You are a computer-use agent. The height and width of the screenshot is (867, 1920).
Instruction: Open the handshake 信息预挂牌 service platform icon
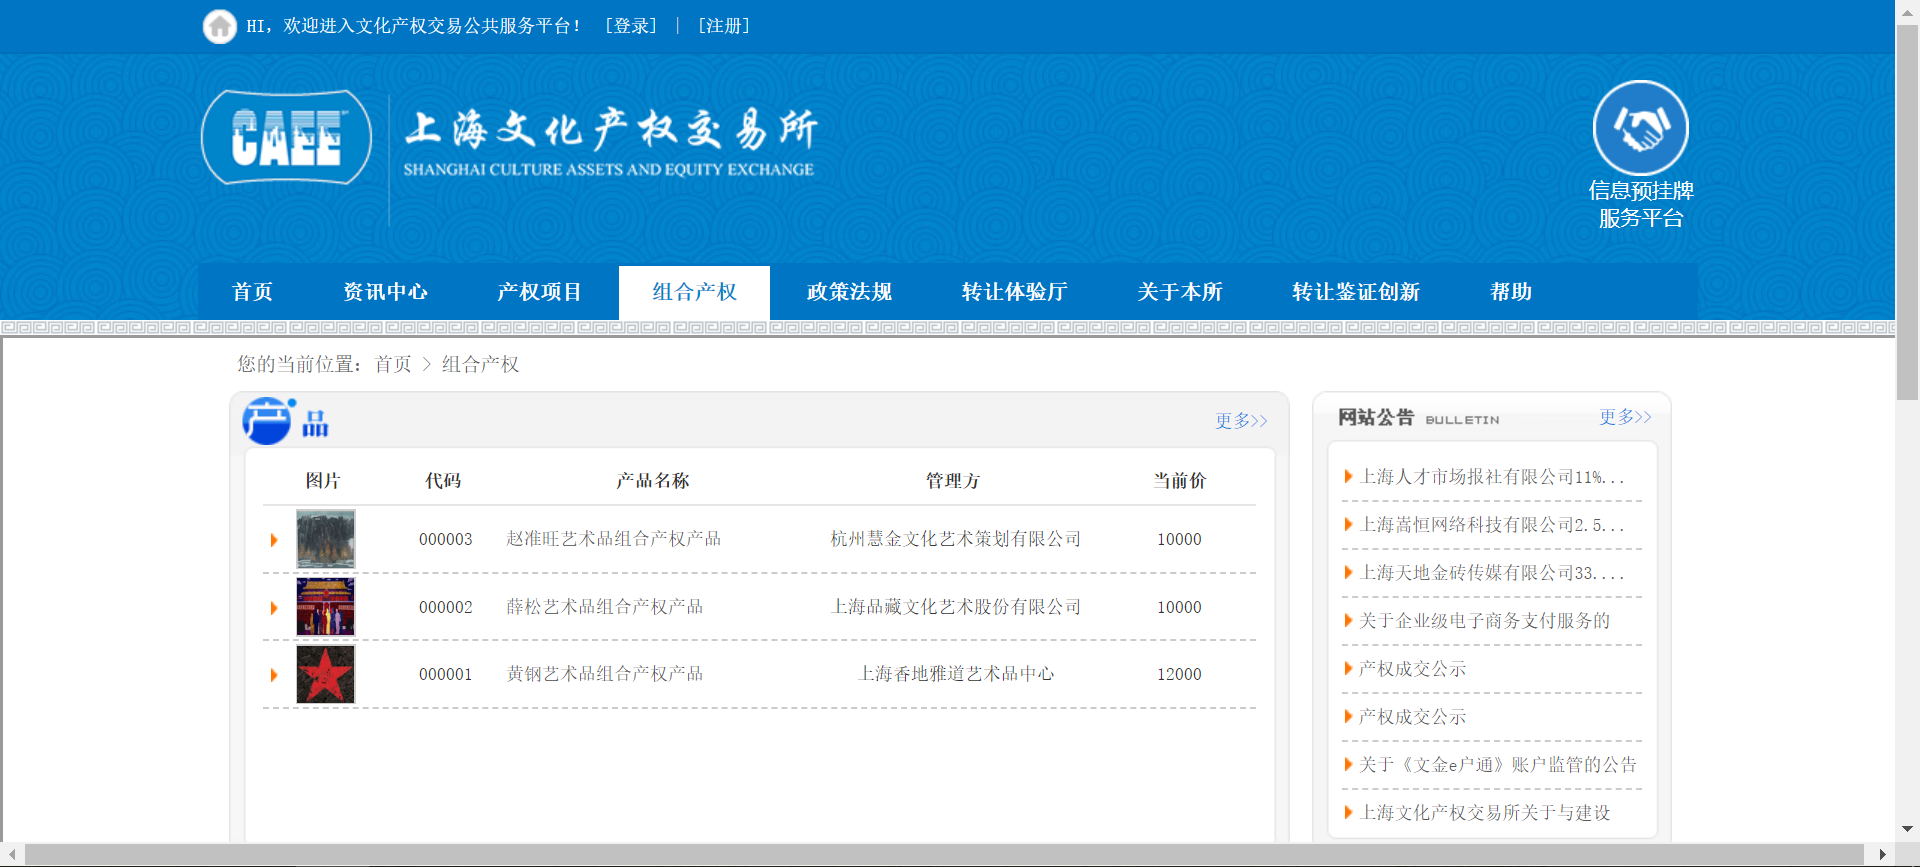1640,128
